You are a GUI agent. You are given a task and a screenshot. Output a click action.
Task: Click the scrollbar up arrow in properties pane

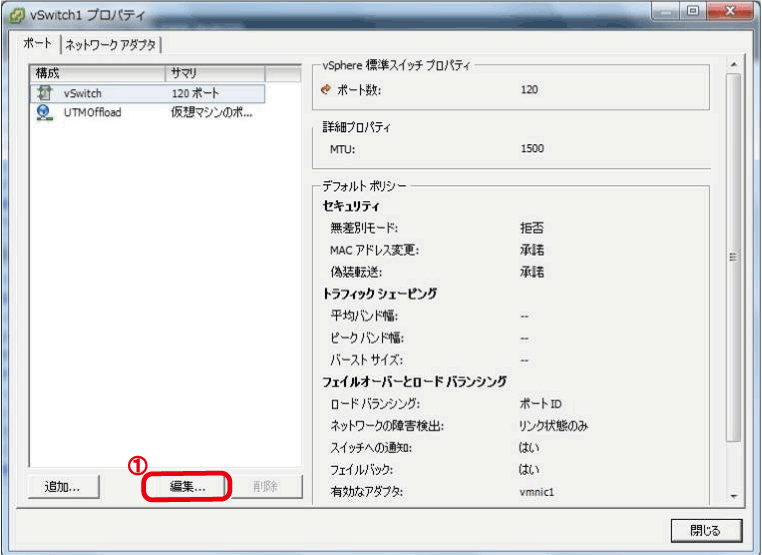coord(733,66)
